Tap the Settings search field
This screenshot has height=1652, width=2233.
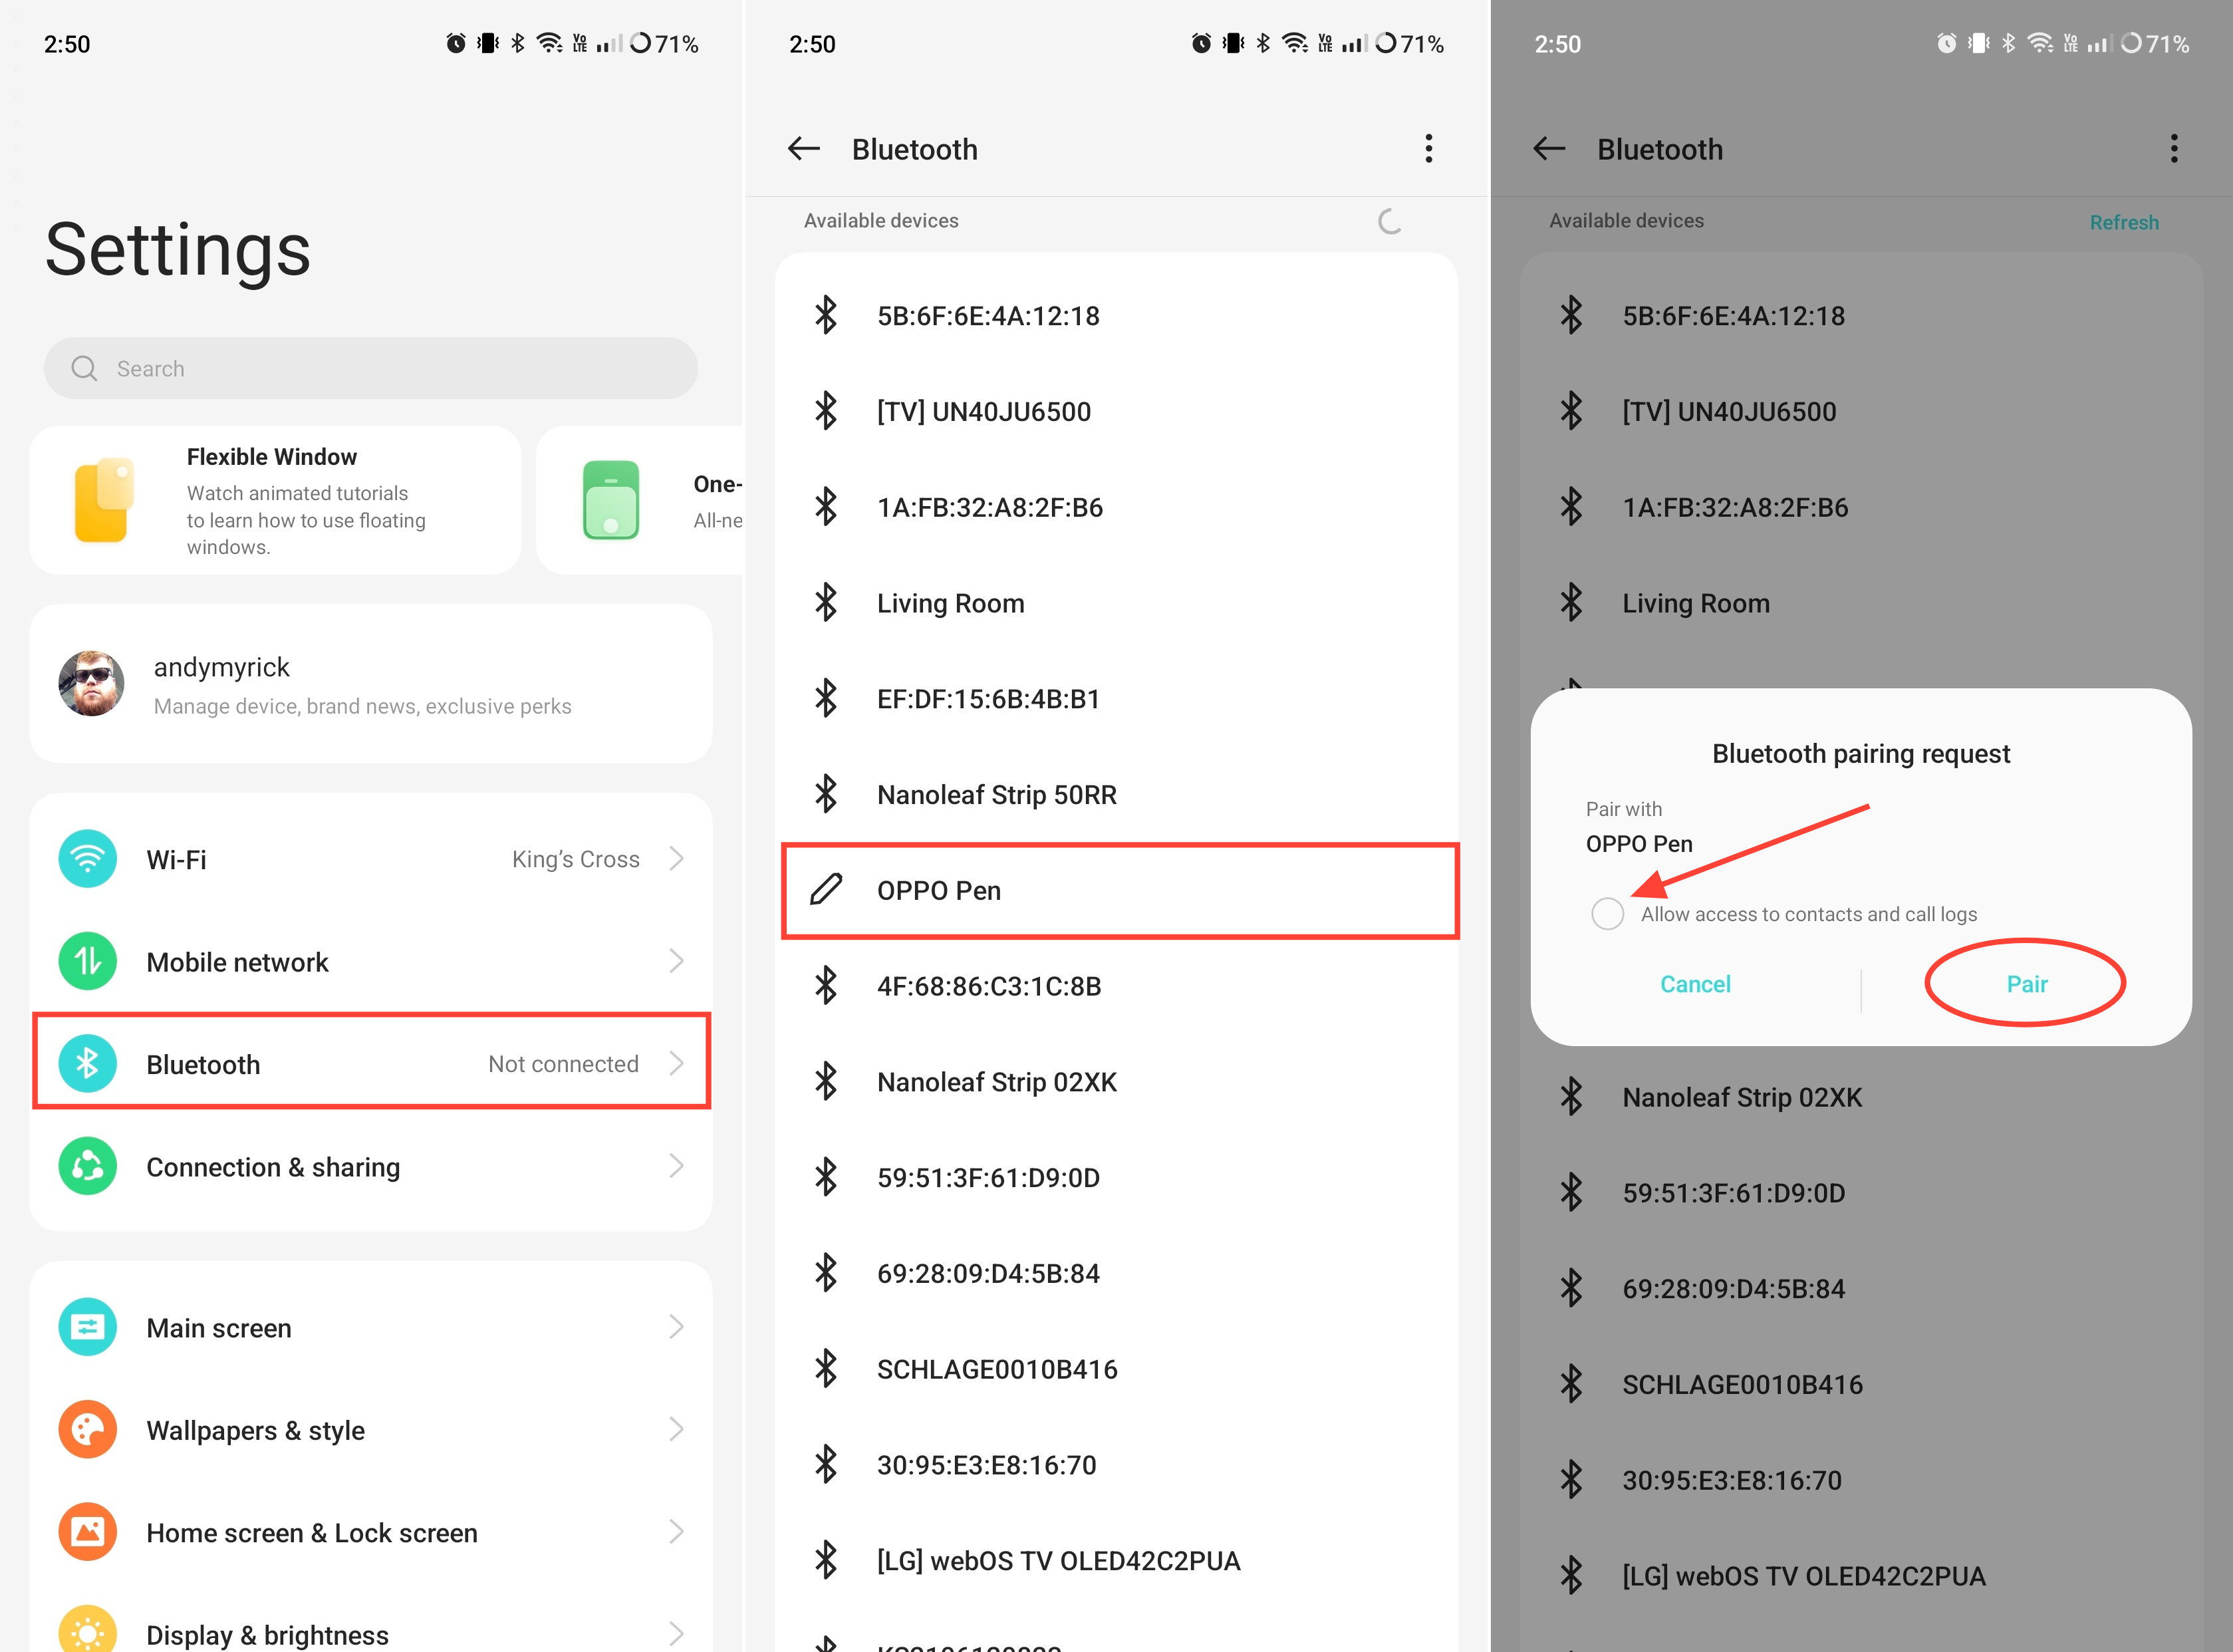(x=371, y=369)
